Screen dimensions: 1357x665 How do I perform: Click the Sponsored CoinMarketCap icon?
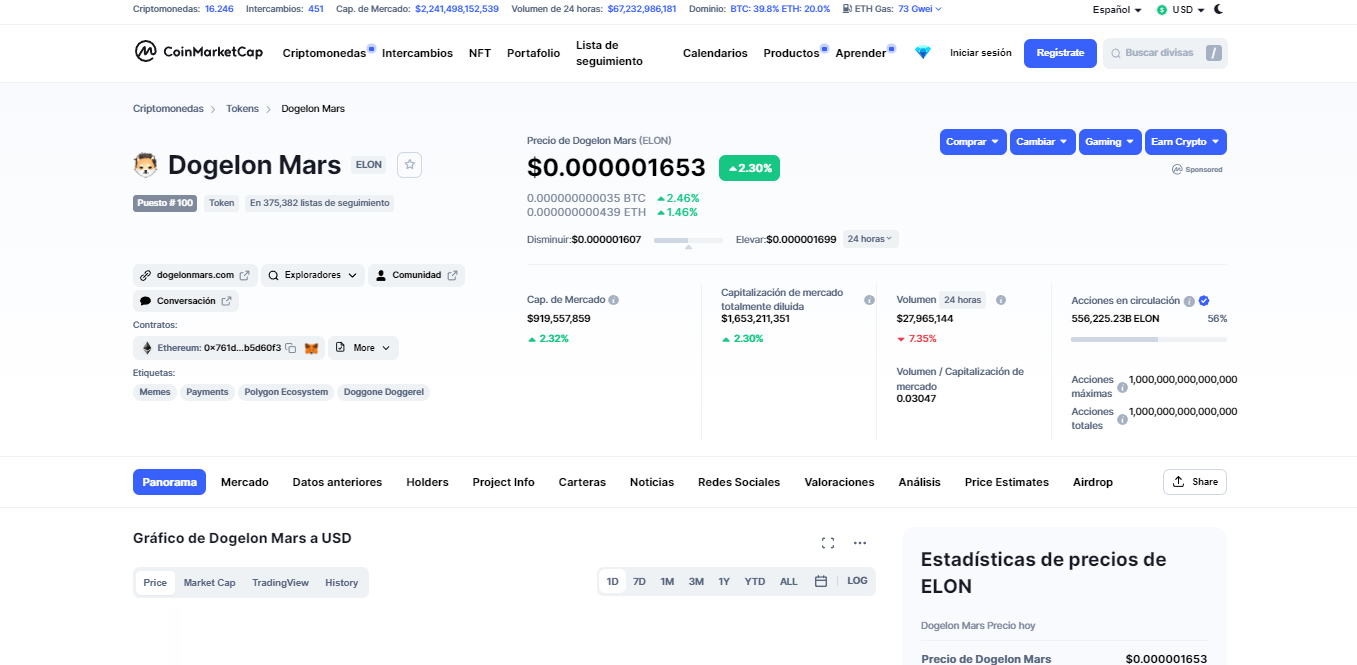(x=1177, y=170)
